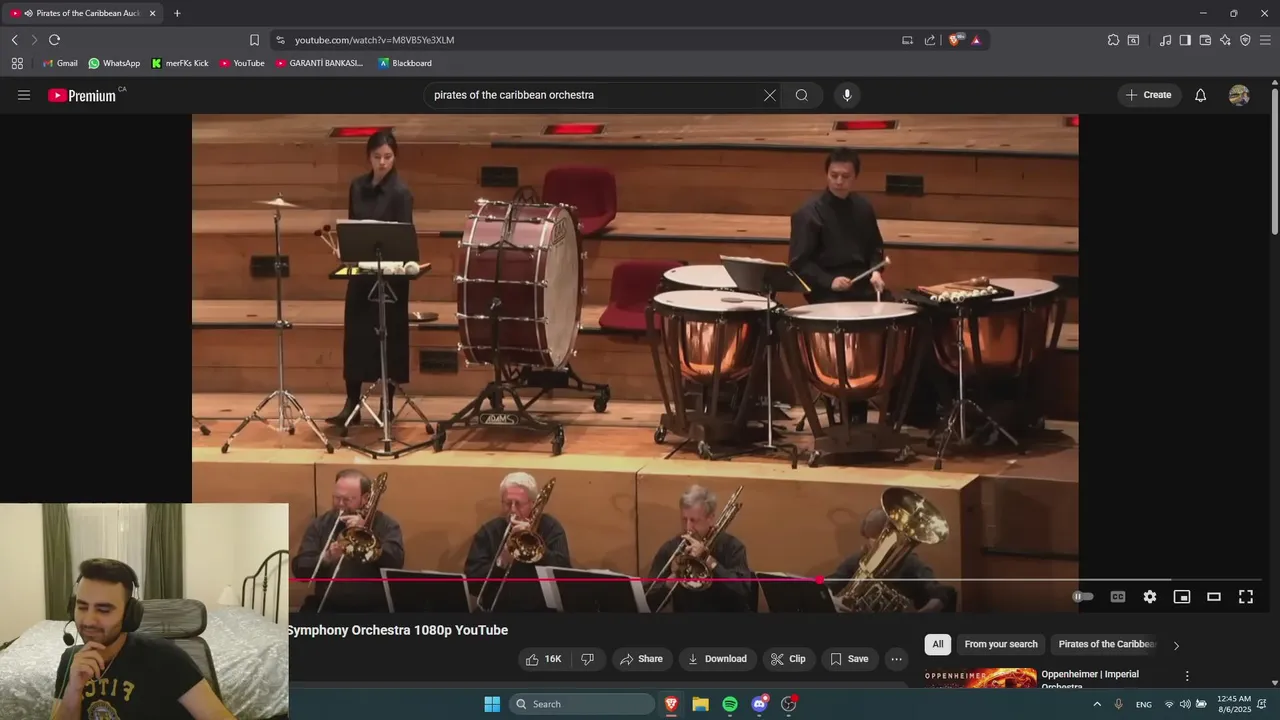The height and width of the screenshot is (720, 1280).
Task: Select From your search chip
Action: pyautogui.click(x=1001, y=644)
